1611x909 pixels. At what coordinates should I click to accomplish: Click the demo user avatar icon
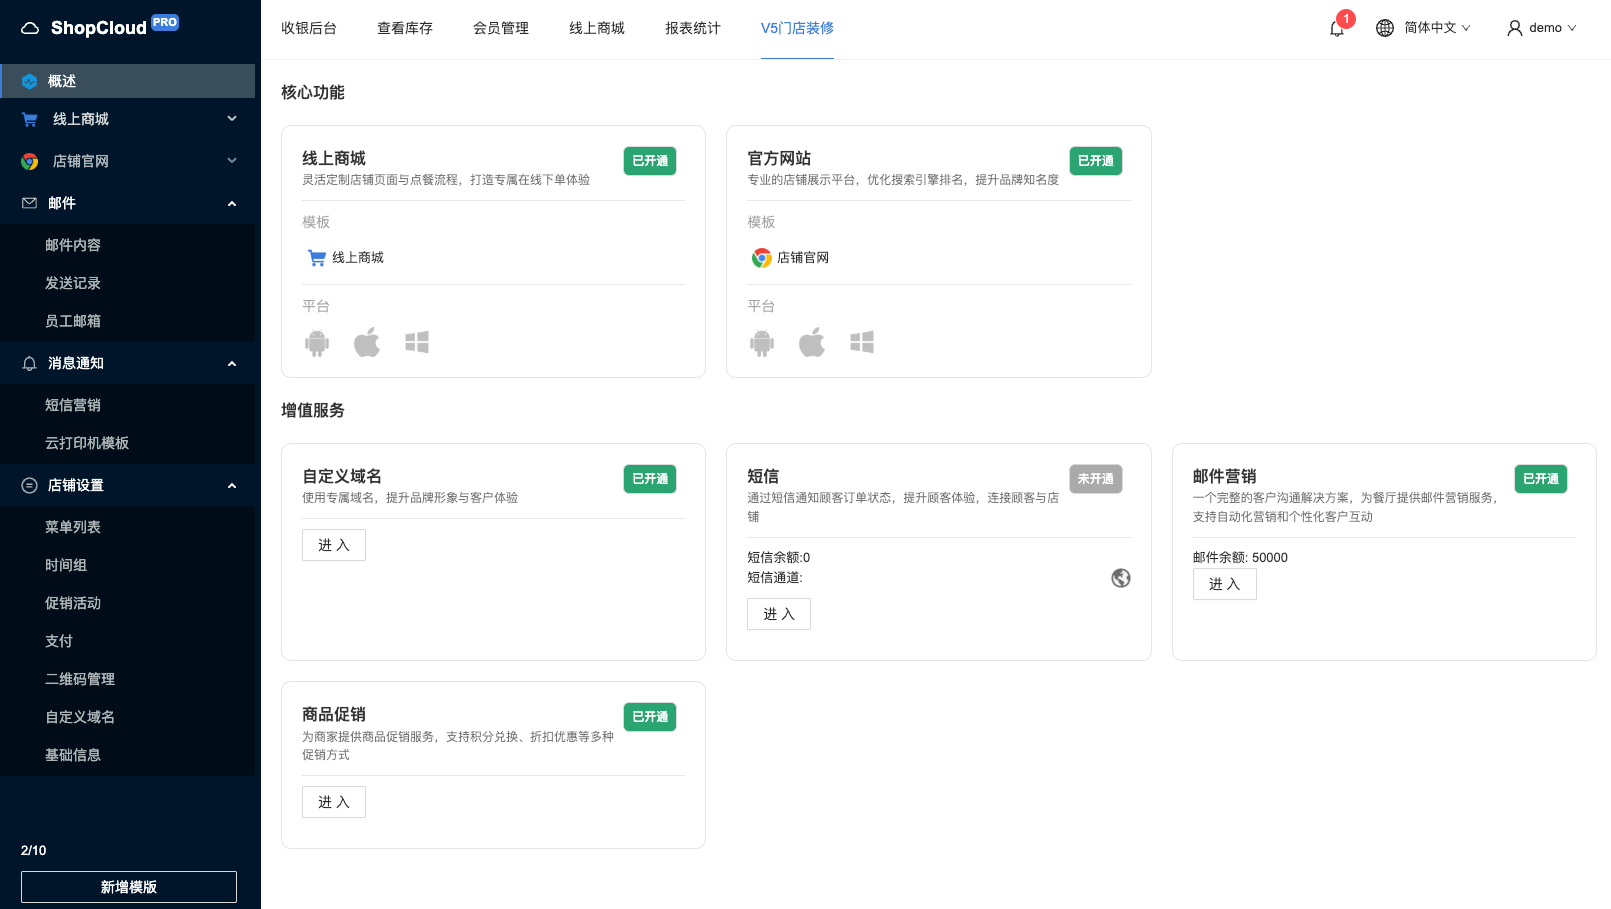click(1515, 28)
